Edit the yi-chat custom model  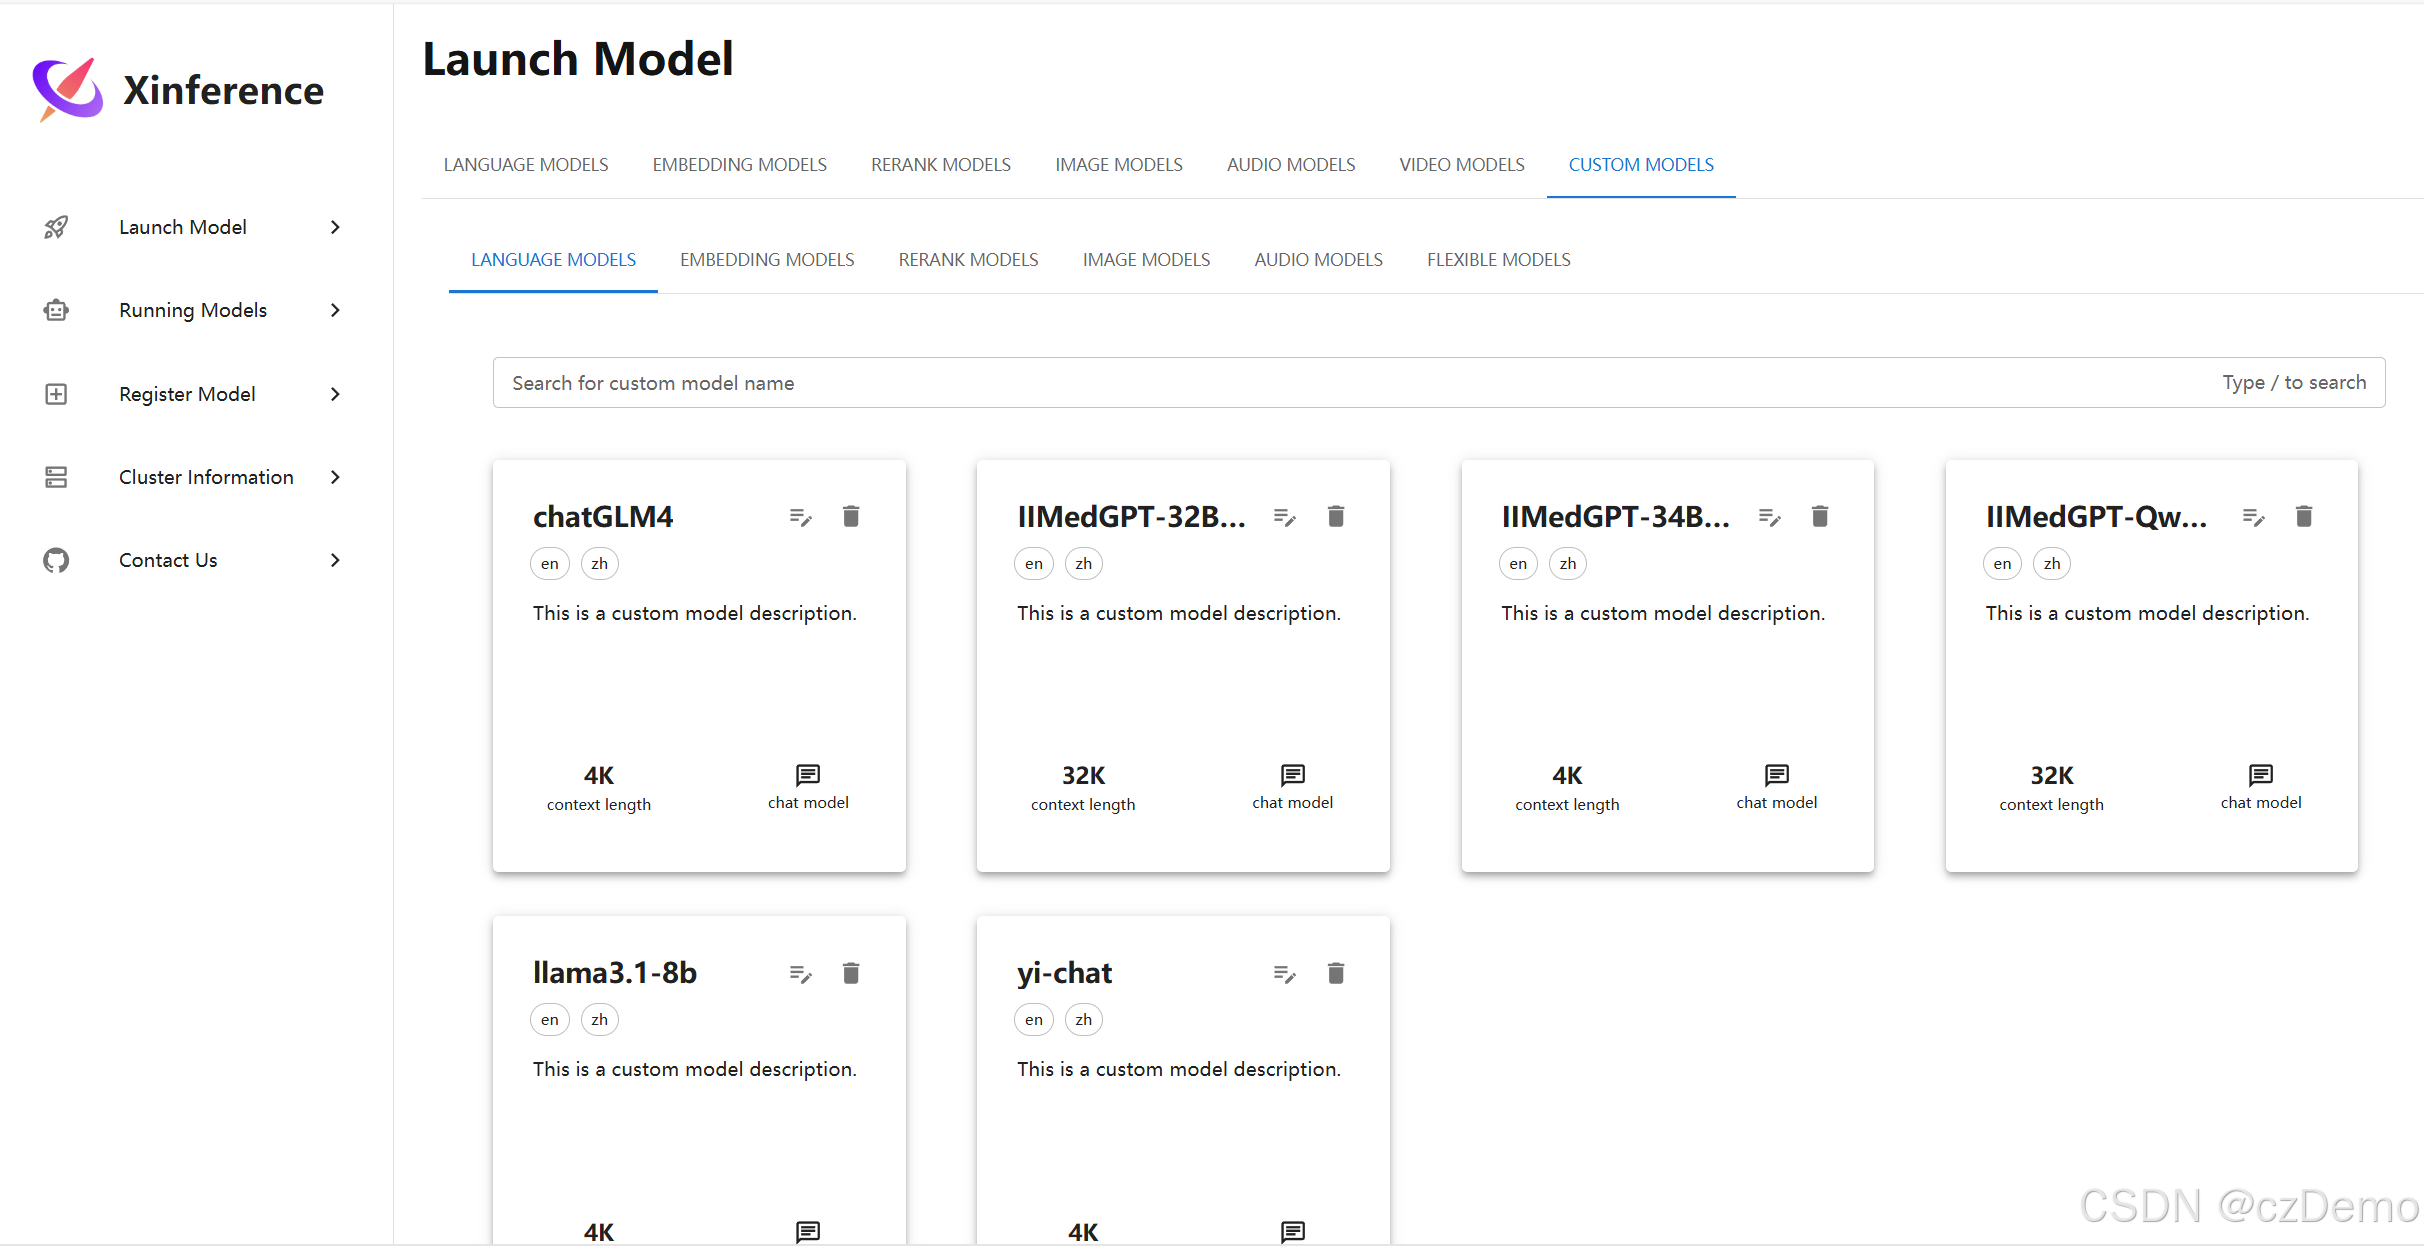click(1285, 974)
